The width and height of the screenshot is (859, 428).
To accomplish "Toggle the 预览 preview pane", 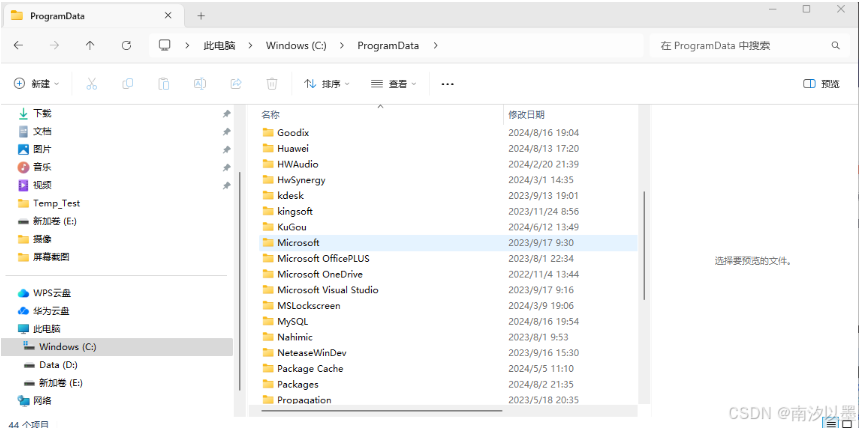I will pyautogui.click(x=821, y=84).
